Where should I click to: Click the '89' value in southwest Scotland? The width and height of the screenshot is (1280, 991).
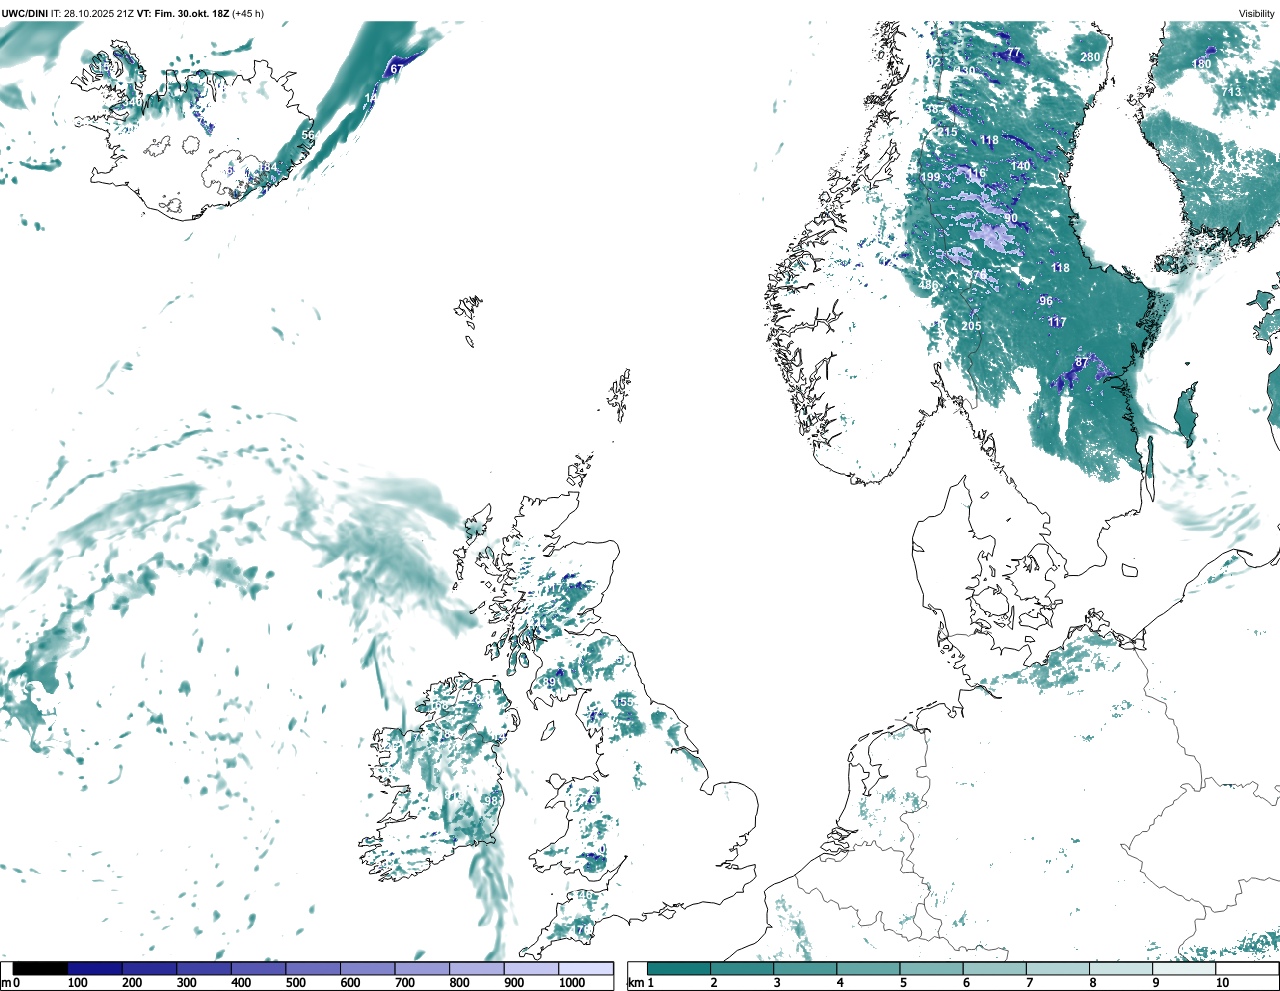pyautogui.click(x=549, y=682)
